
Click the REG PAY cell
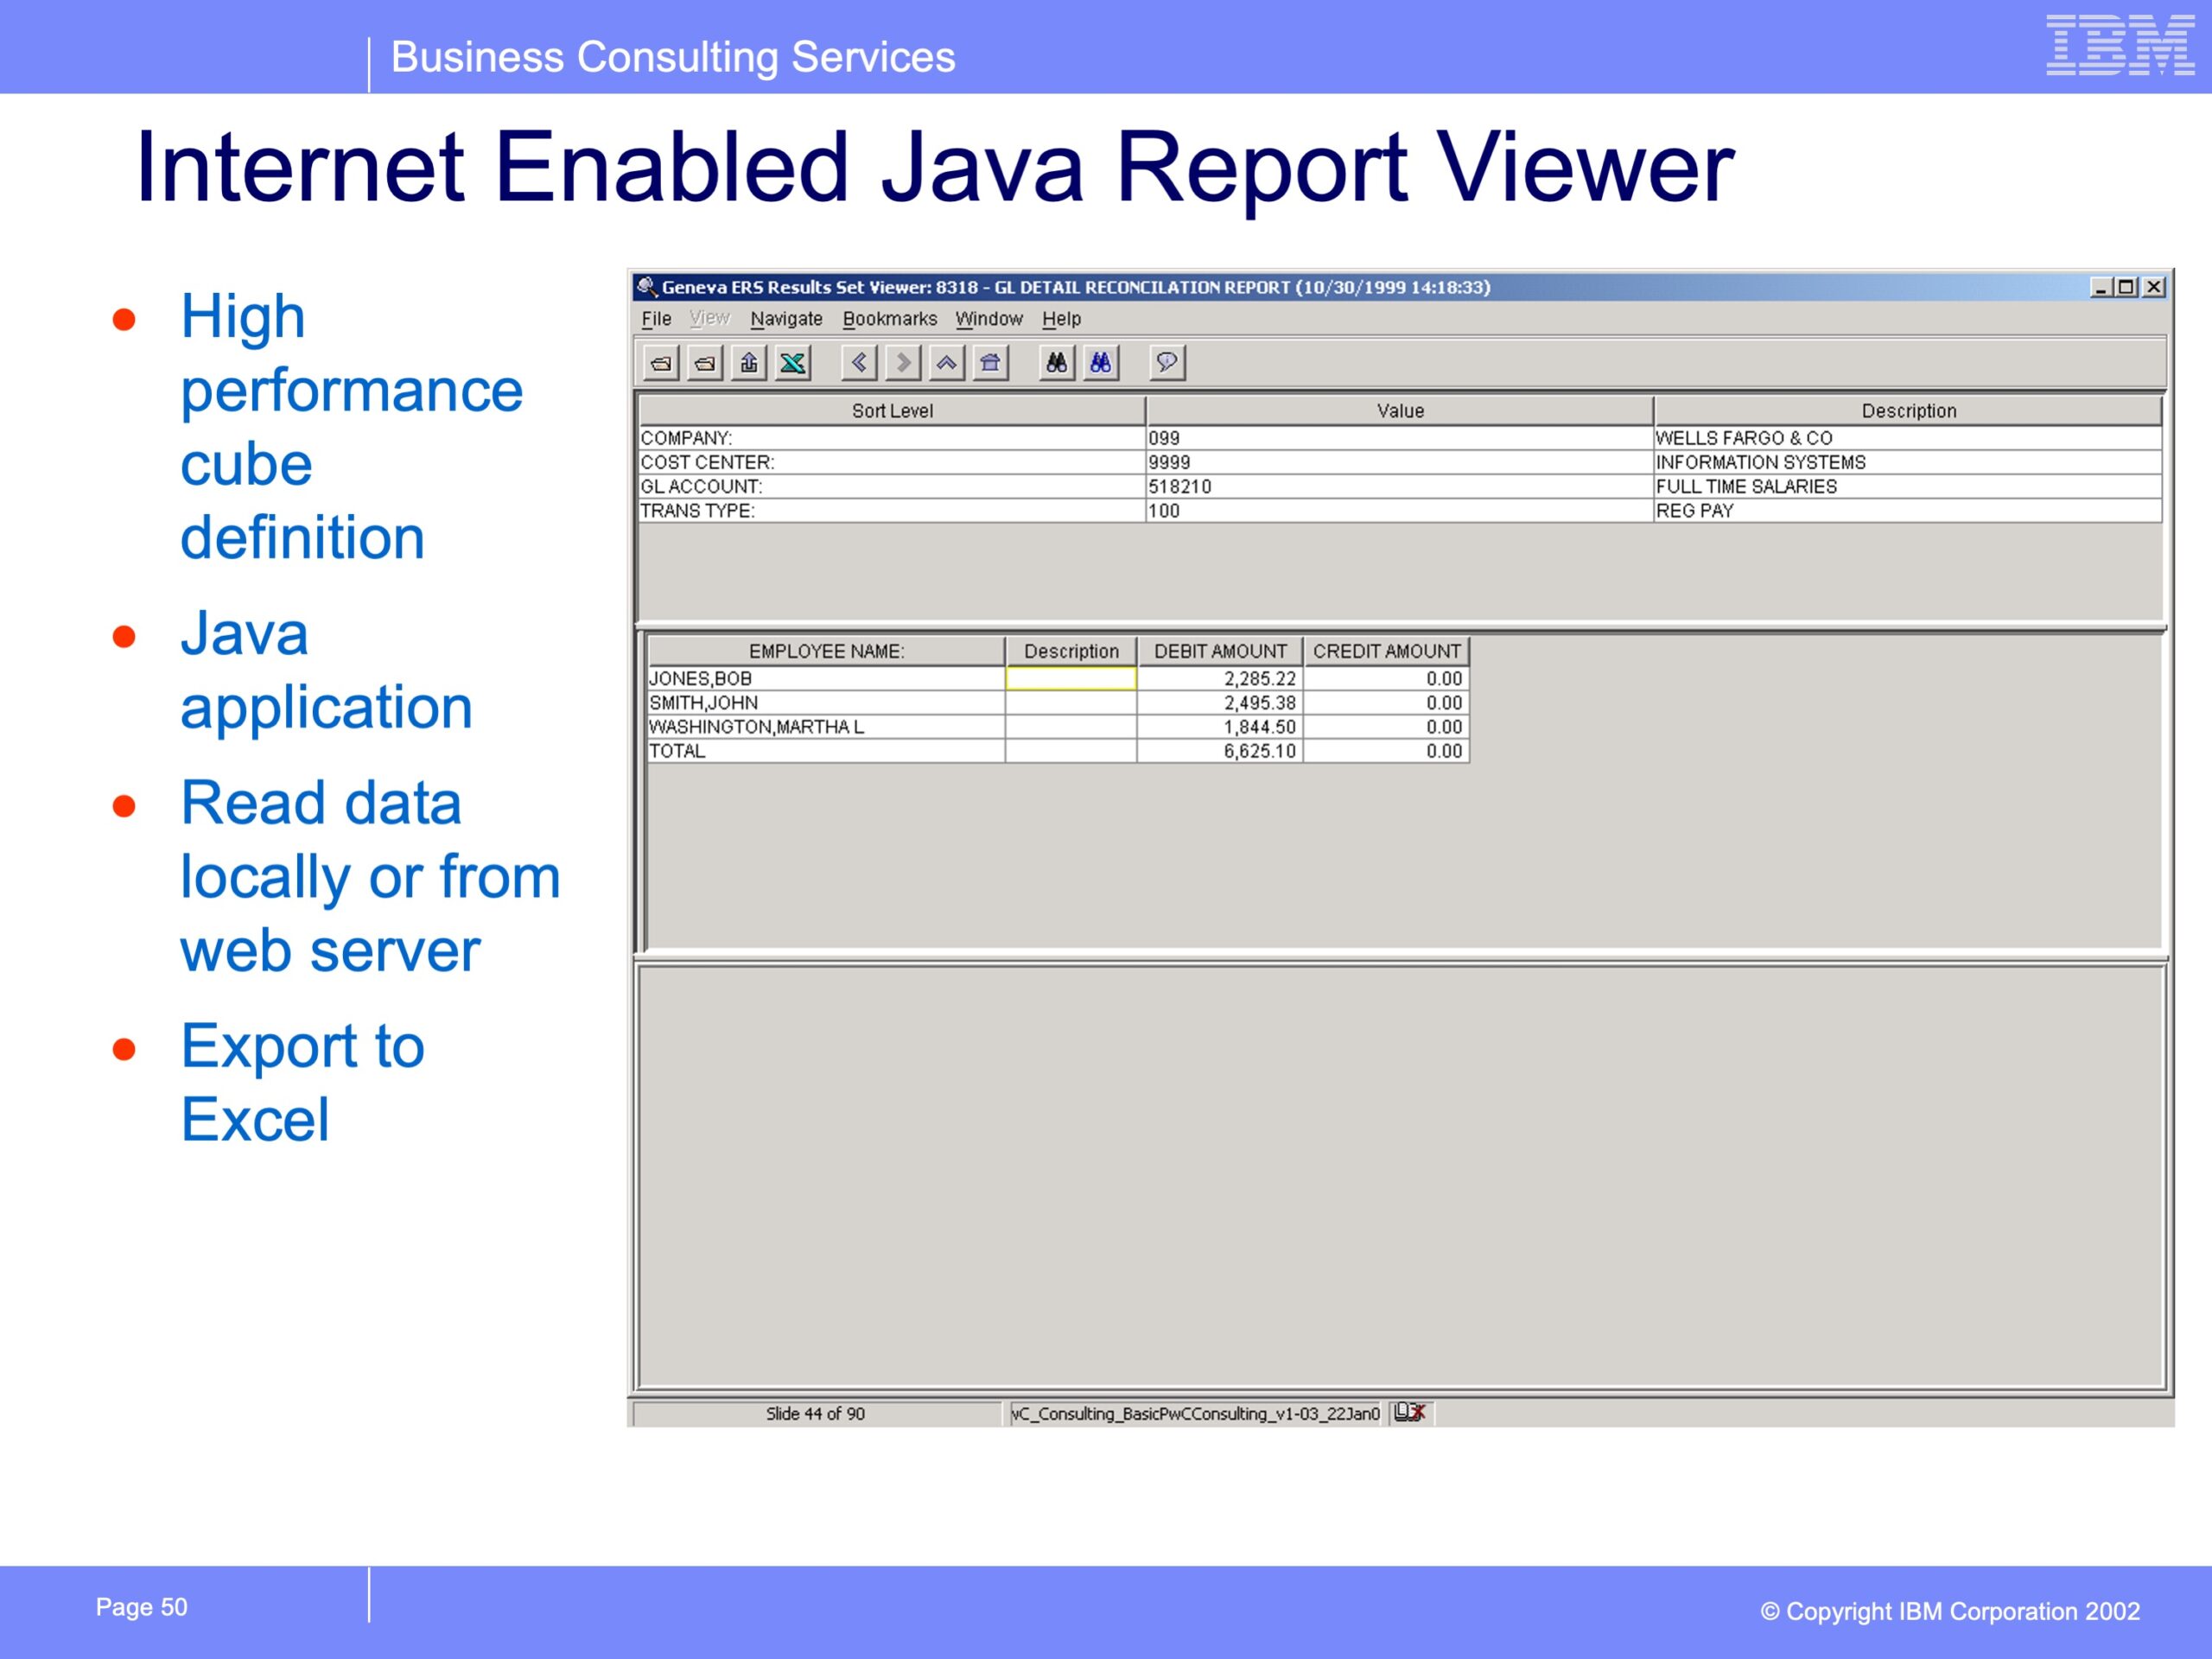[x=1908, y=511]
